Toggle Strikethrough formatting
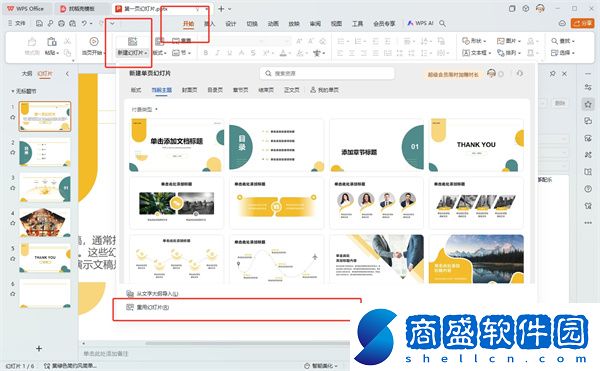The height and width of the screenshot is (371, 600). (253, 53)
